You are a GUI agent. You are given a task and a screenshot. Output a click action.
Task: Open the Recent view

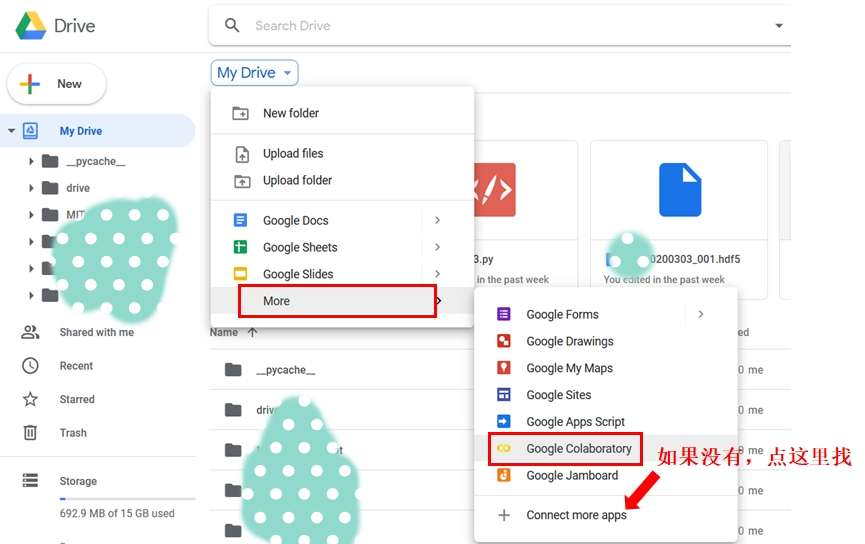tap(76, 366)
